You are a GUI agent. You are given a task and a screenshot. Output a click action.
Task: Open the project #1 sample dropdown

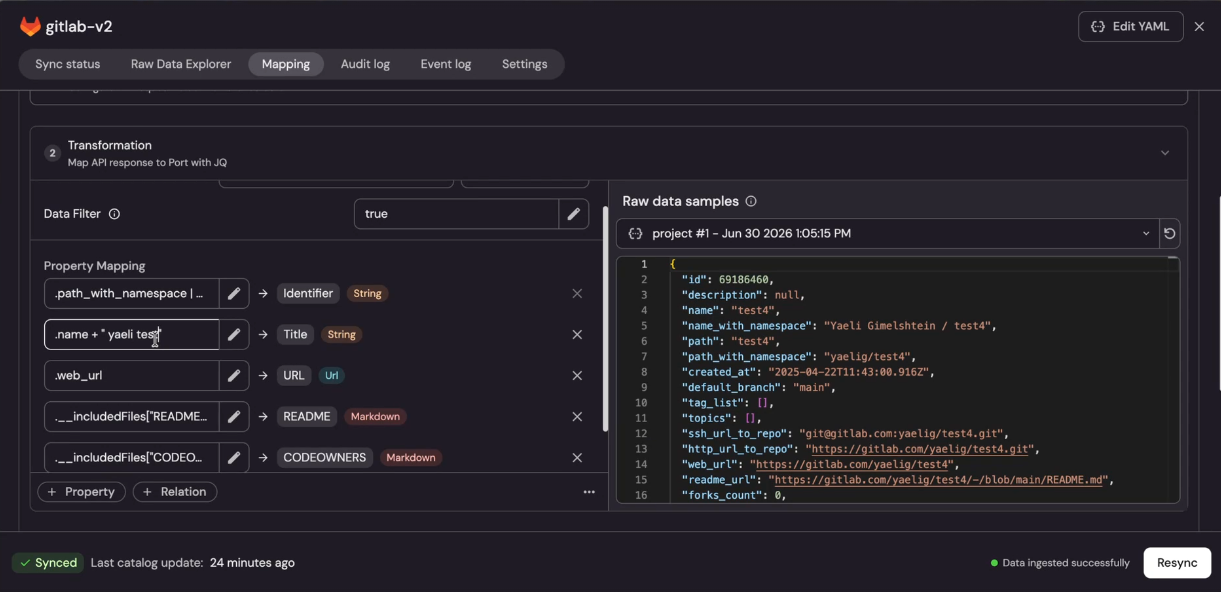tap(887, 234)
